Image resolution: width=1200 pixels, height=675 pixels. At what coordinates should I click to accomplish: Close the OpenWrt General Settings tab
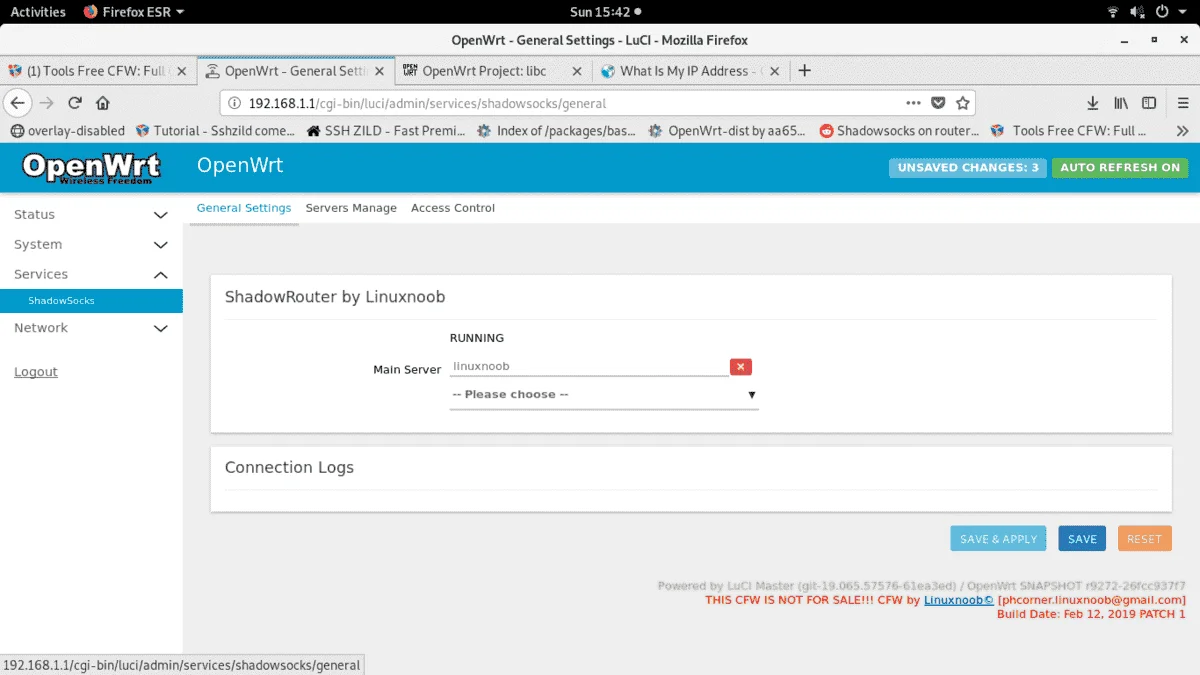pos(379,71)
